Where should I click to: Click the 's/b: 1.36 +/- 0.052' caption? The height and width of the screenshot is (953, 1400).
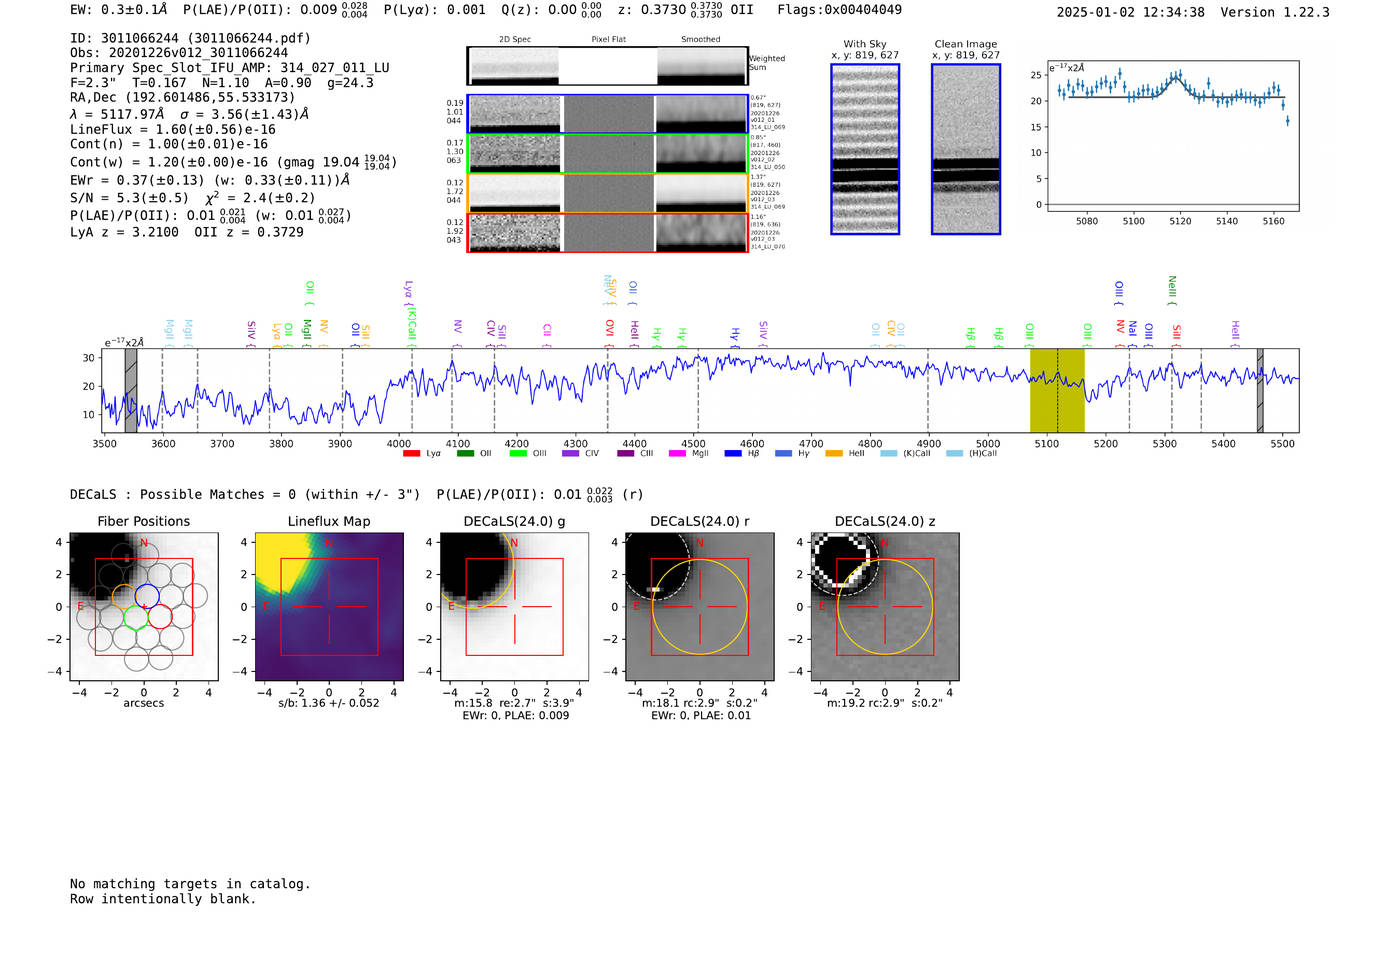tap(329, 703)
